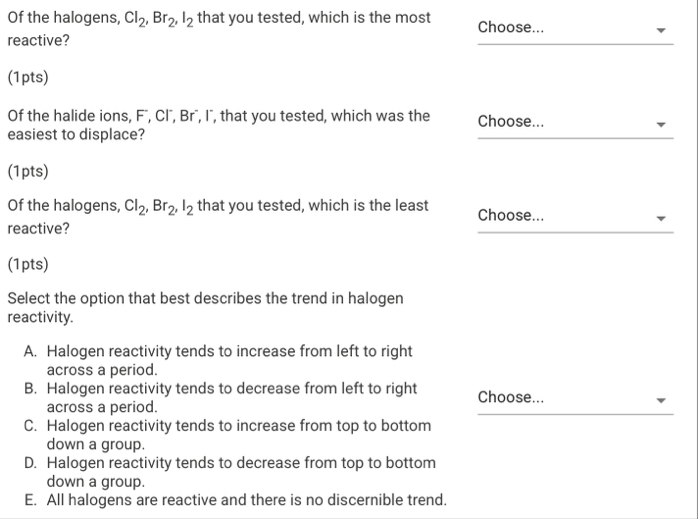Click the least reactive halogen question text
This screenshot has height=519, width=698.
[218, 217]
